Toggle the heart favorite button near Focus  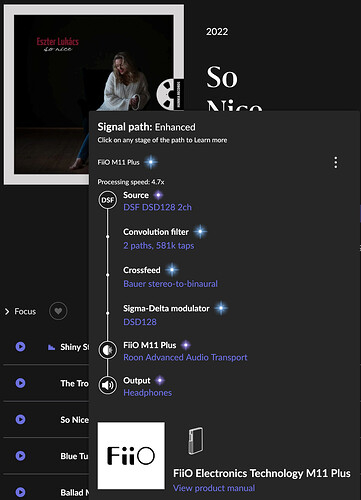click(x=58, y=311)
